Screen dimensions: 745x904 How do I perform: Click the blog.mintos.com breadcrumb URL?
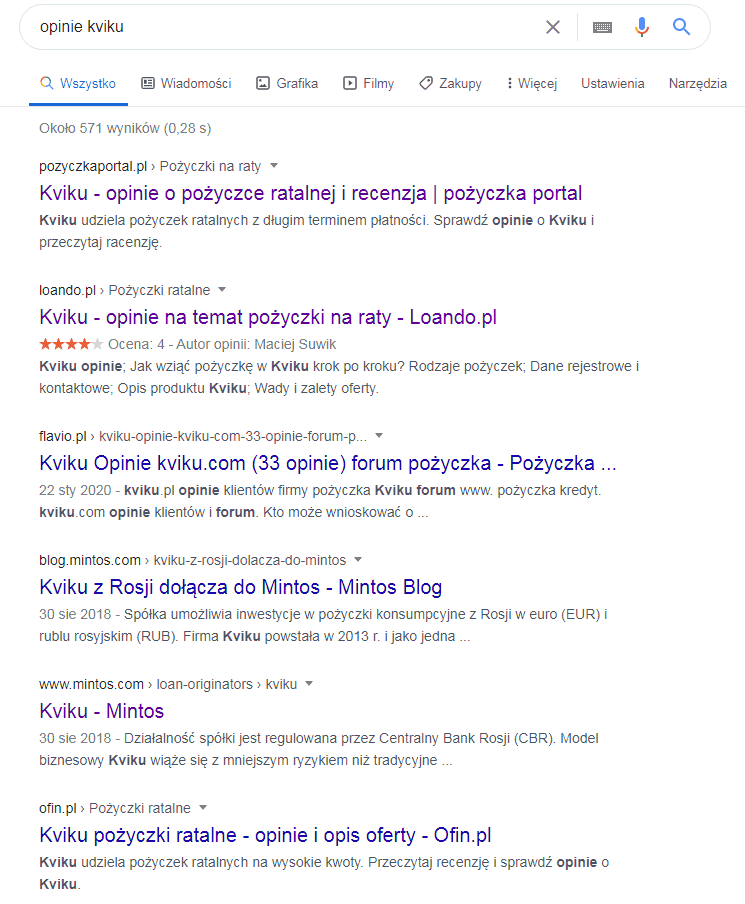click(193, 560)
